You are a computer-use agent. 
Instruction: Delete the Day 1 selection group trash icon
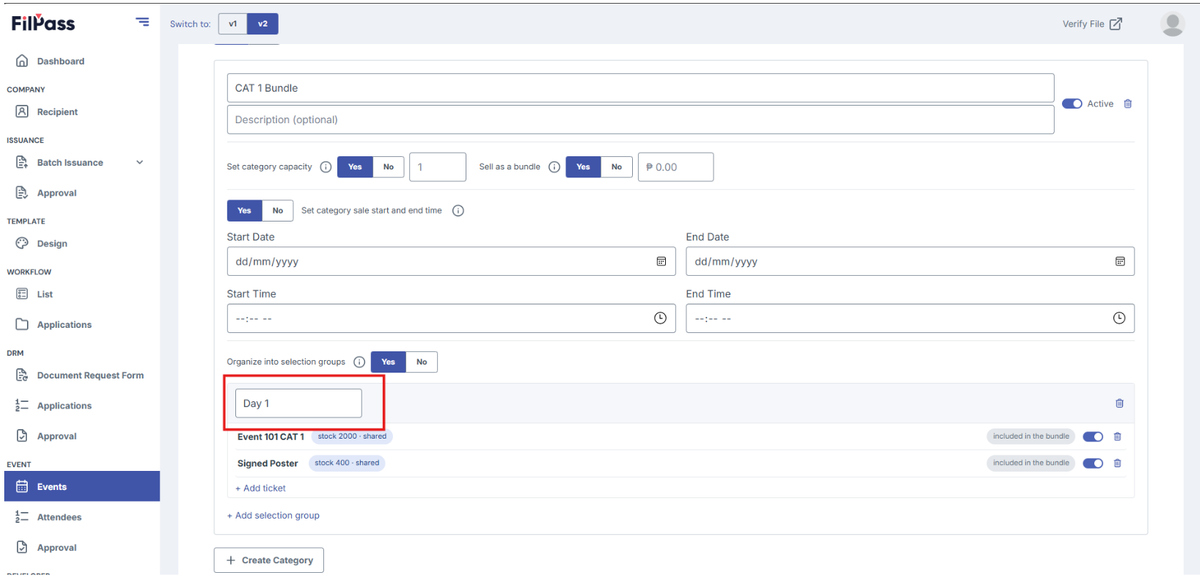coord(1119,403)
